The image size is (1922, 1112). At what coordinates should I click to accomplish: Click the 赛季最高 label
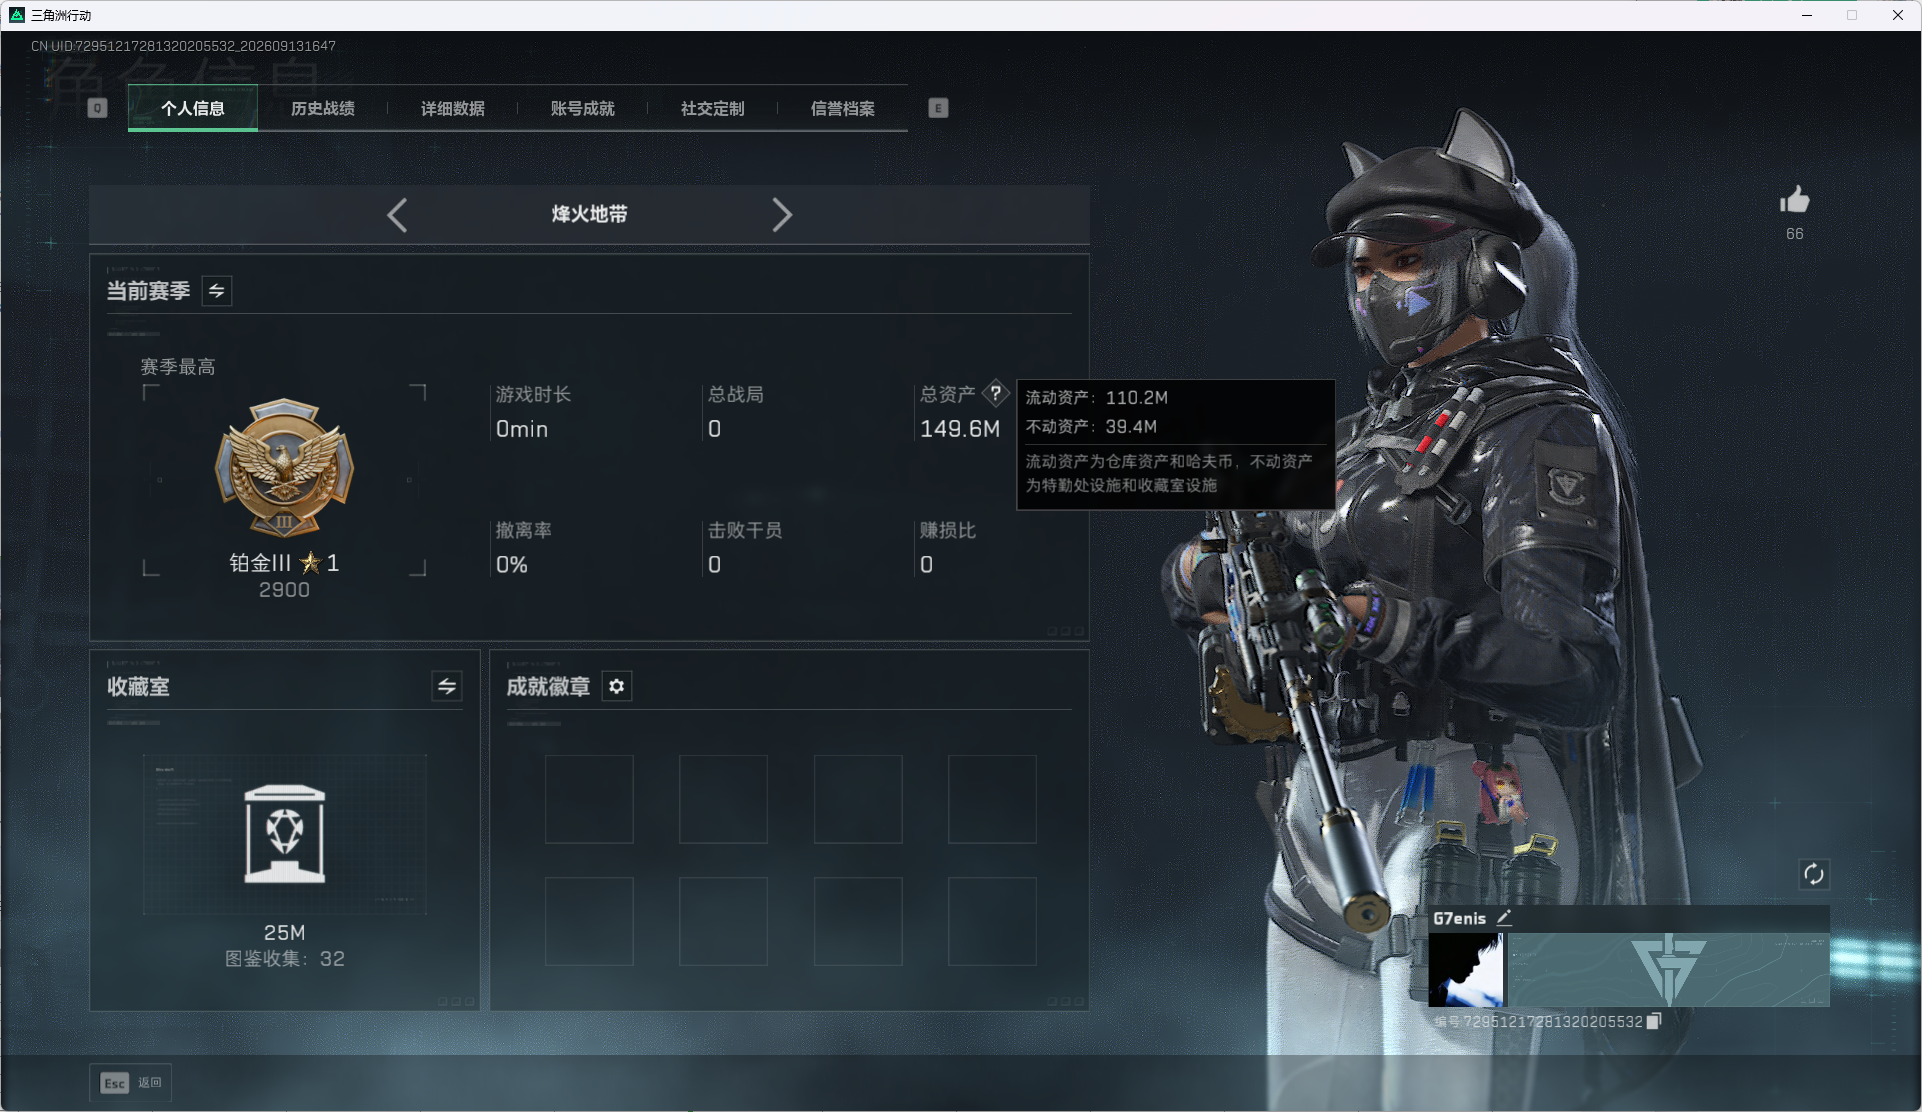click(x=178, y=367)
